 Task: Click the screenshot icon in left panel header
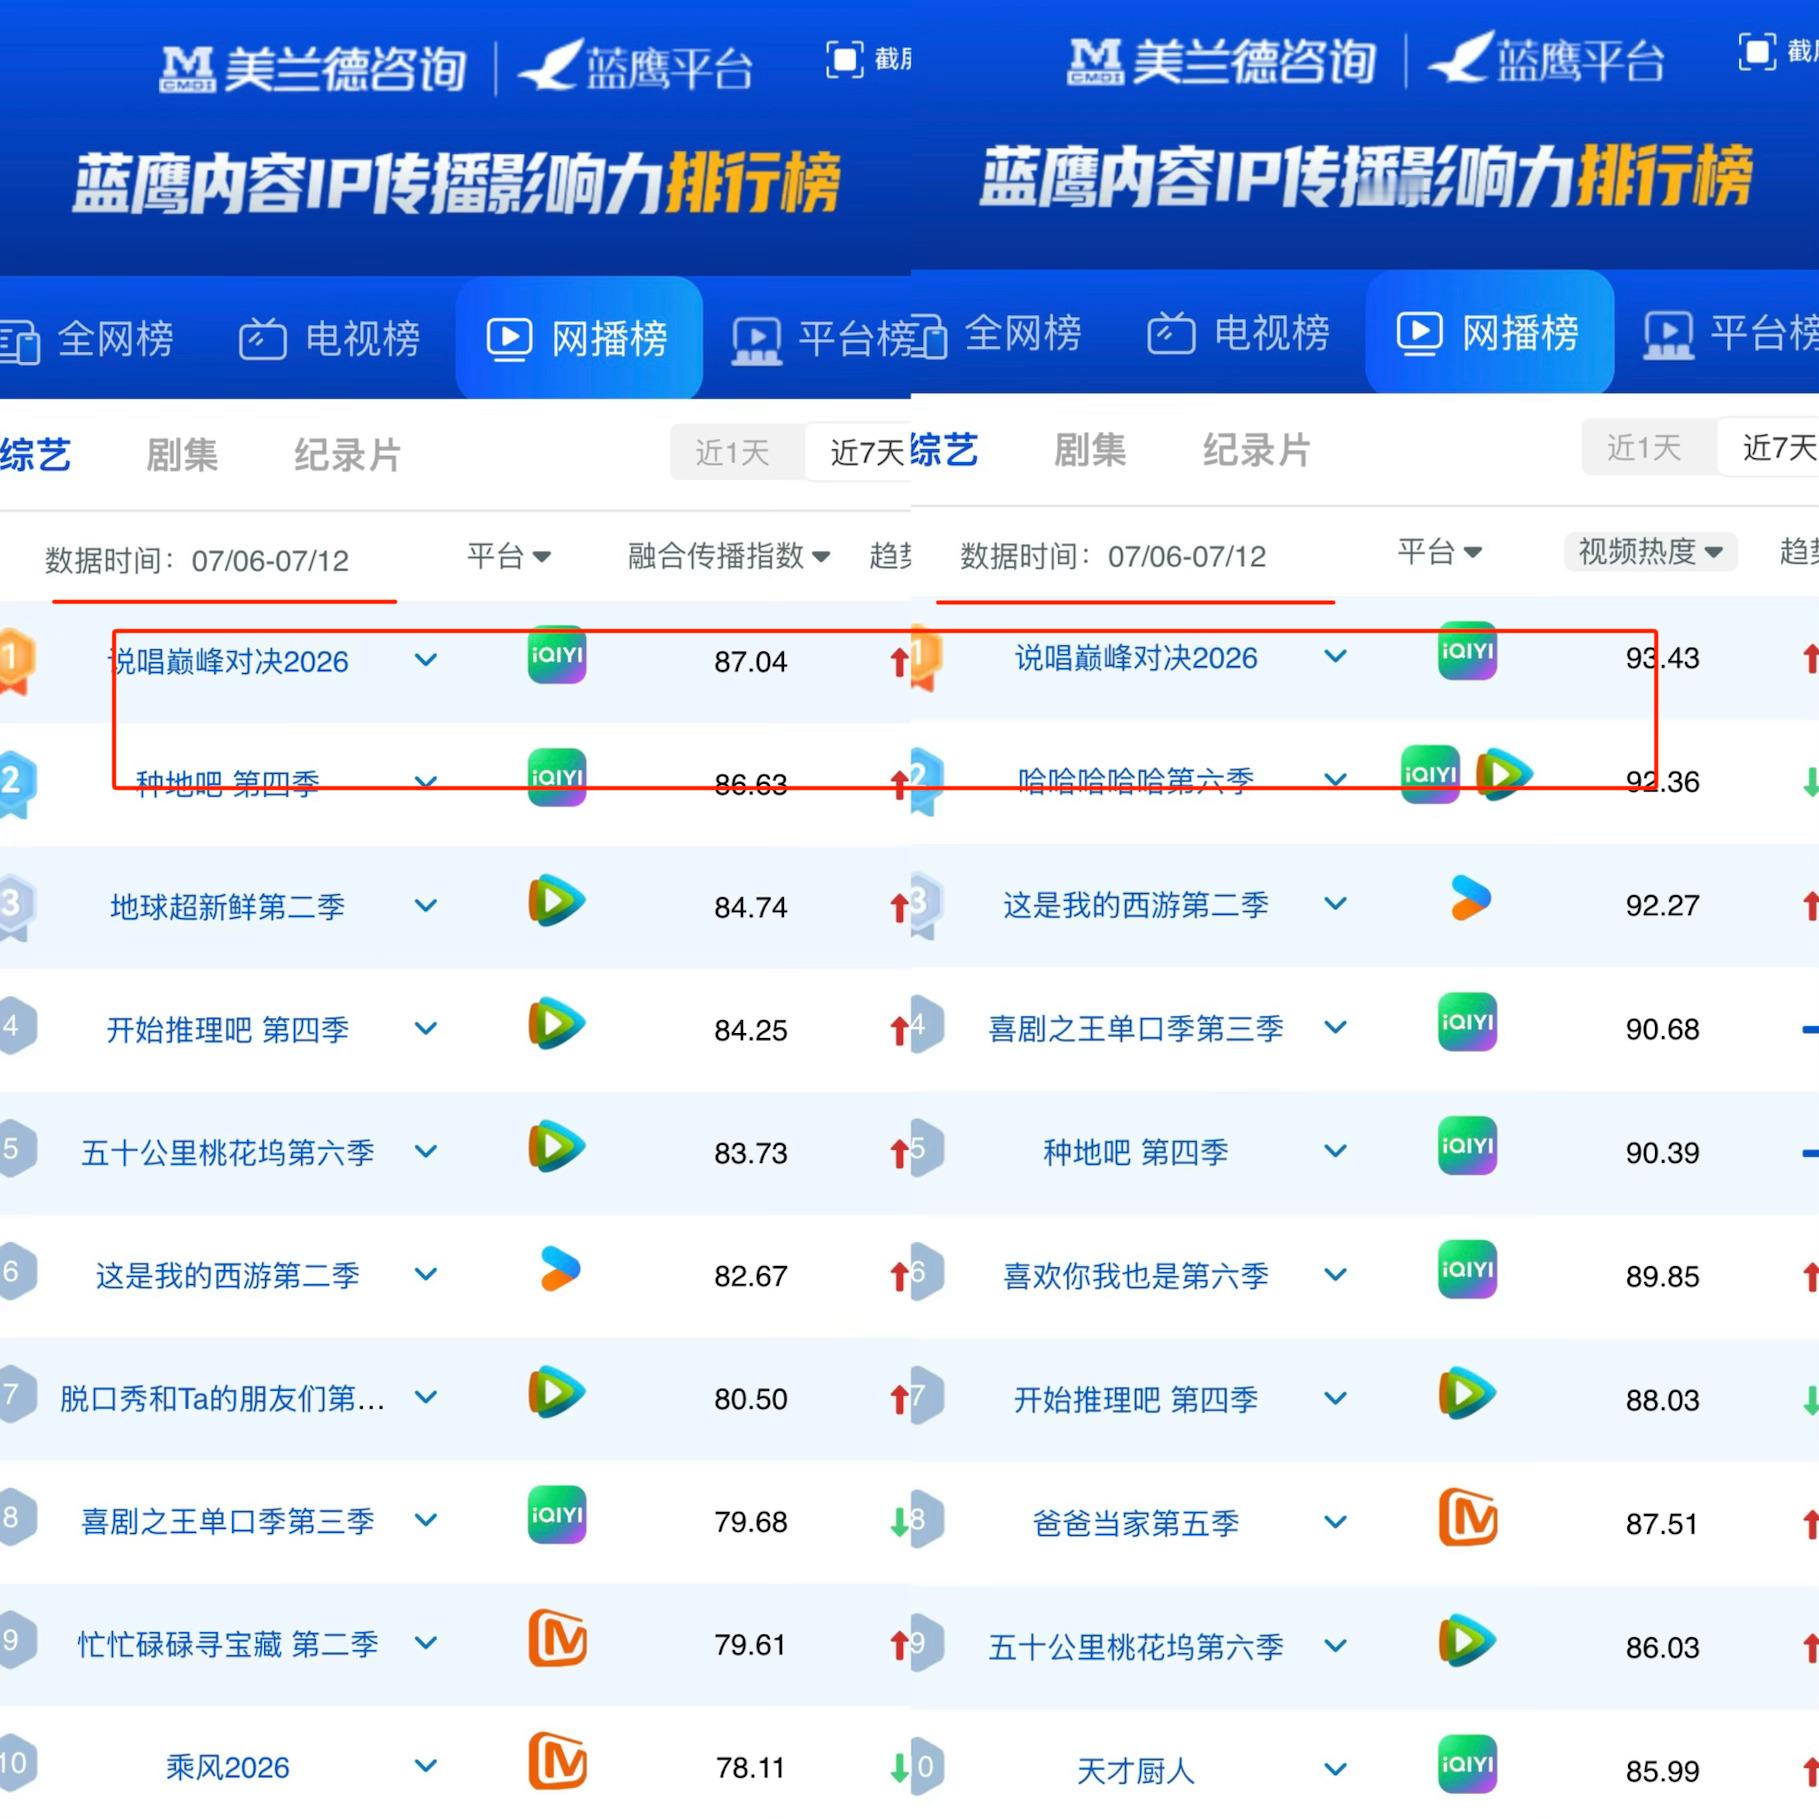pyautogui.click(x=844, y=60)
